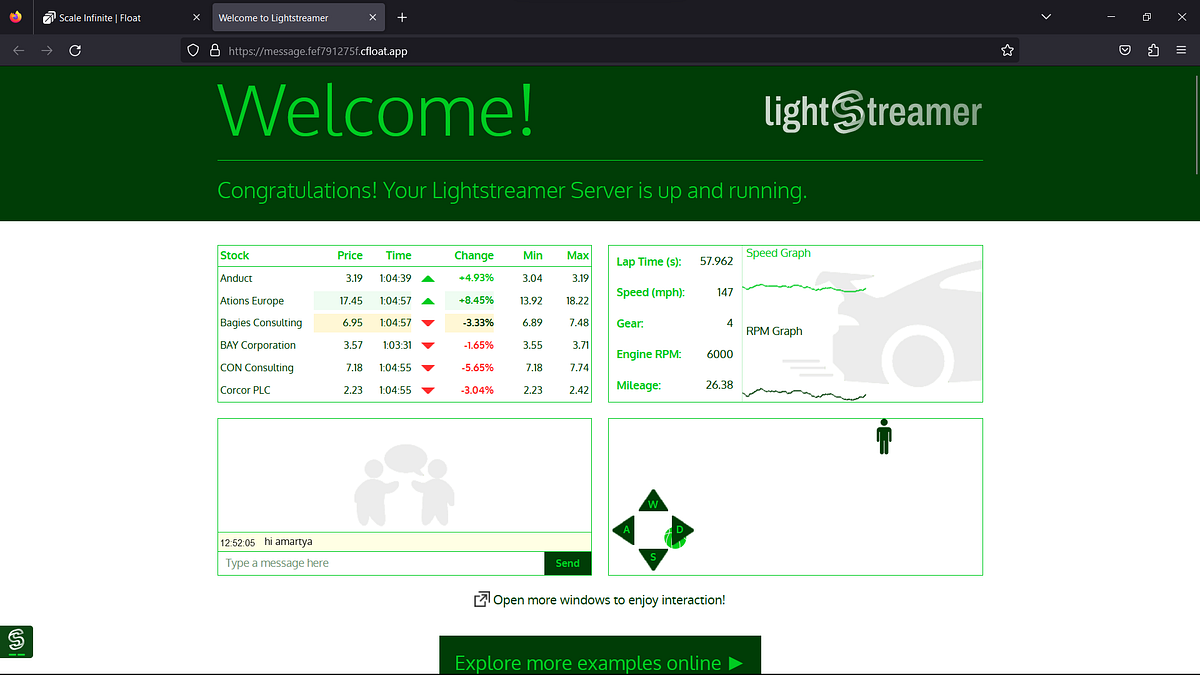
Task: Click the green Lightstreamer badge in bottom-left corner
Action: 17,642
